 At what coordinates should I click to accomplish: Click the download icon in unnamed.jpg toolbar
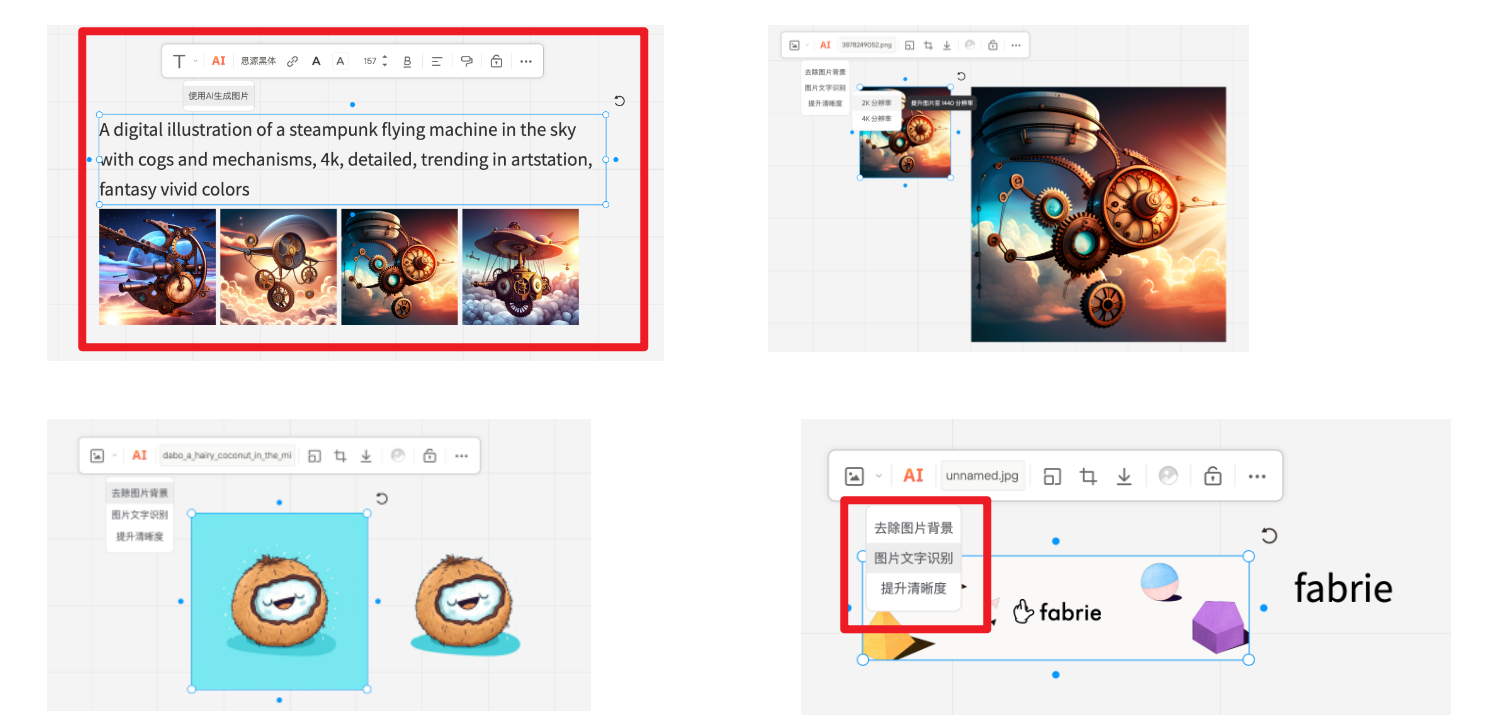[x=1124, y=476]
